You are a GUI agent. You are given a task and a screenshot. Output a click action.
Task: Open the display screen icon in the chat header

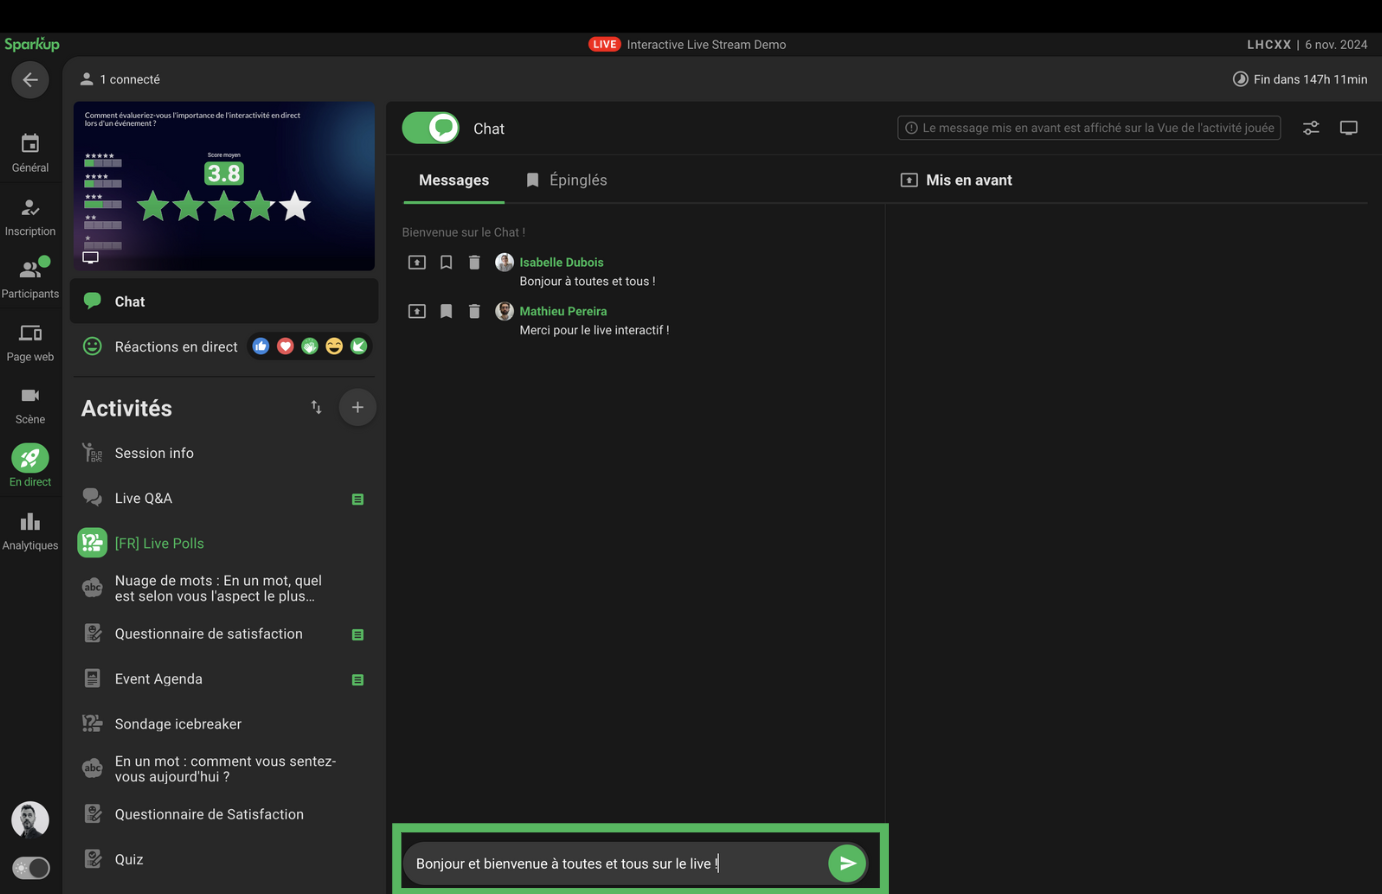1348,128
